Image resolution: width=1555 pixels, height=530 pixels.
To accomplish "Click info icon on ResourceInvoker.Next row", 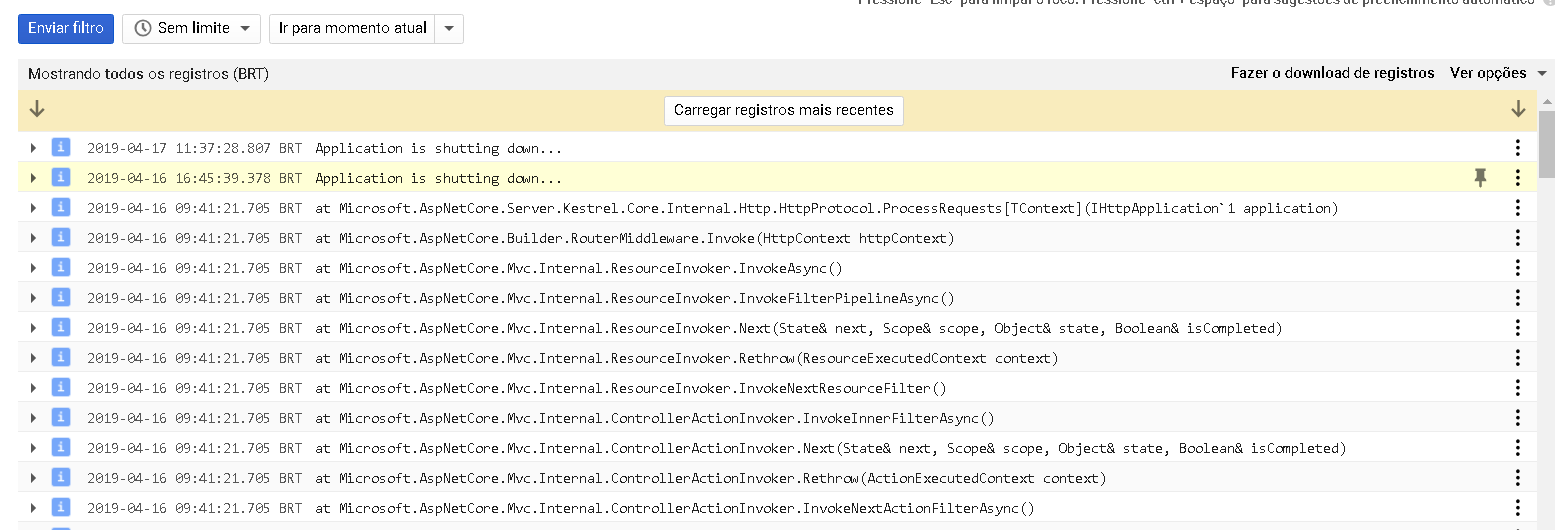I will point(61,327).
